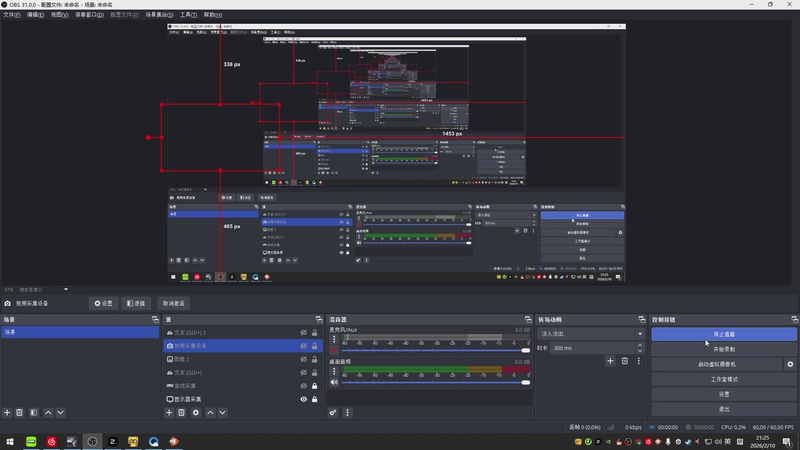Viewport: 800px width, 450px height.
Task: Toggle visibility of 图像 2 source
Action: pyautogui.click(x=304, y=359)
